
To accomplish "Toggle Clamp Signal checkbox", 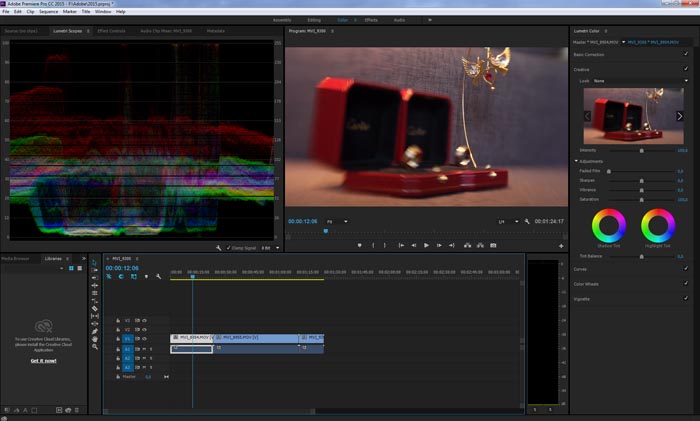I will [229, 248].
